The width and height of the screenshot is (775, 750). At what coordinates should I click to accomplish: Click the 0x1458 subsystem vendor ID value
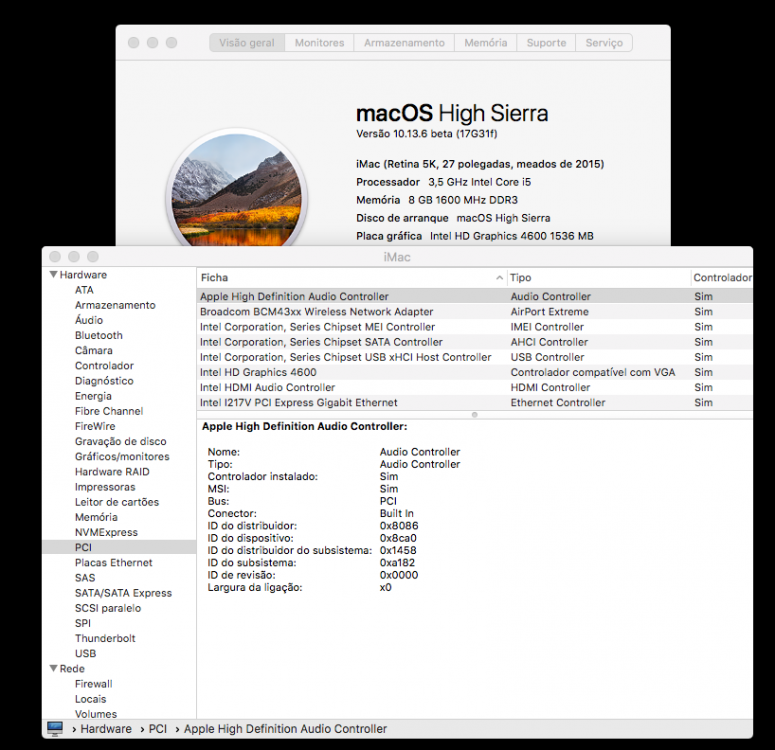click(398, 550)
